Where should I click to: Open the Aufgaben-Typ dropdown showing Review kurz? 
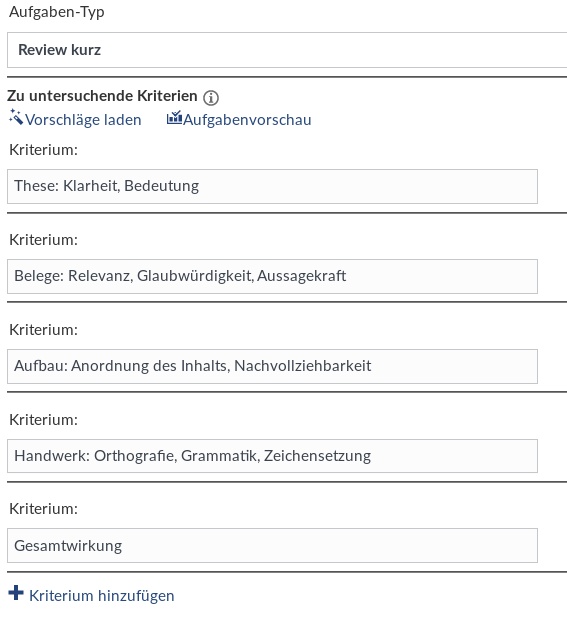click(x=287, y=50)
